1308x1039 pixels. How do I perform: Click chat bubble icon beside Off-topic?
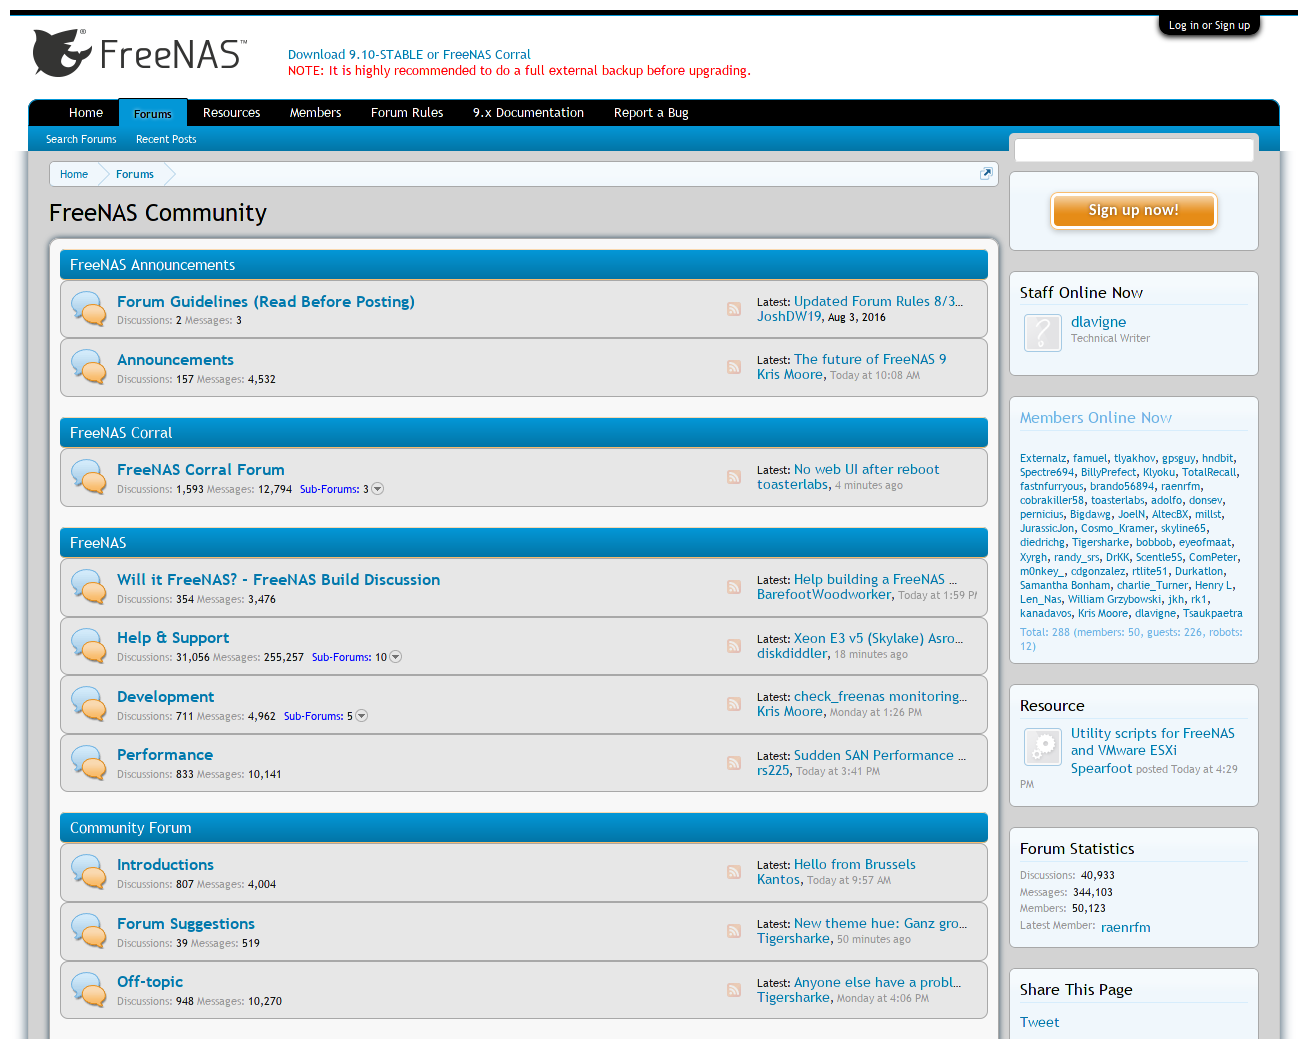pos(89,990)
